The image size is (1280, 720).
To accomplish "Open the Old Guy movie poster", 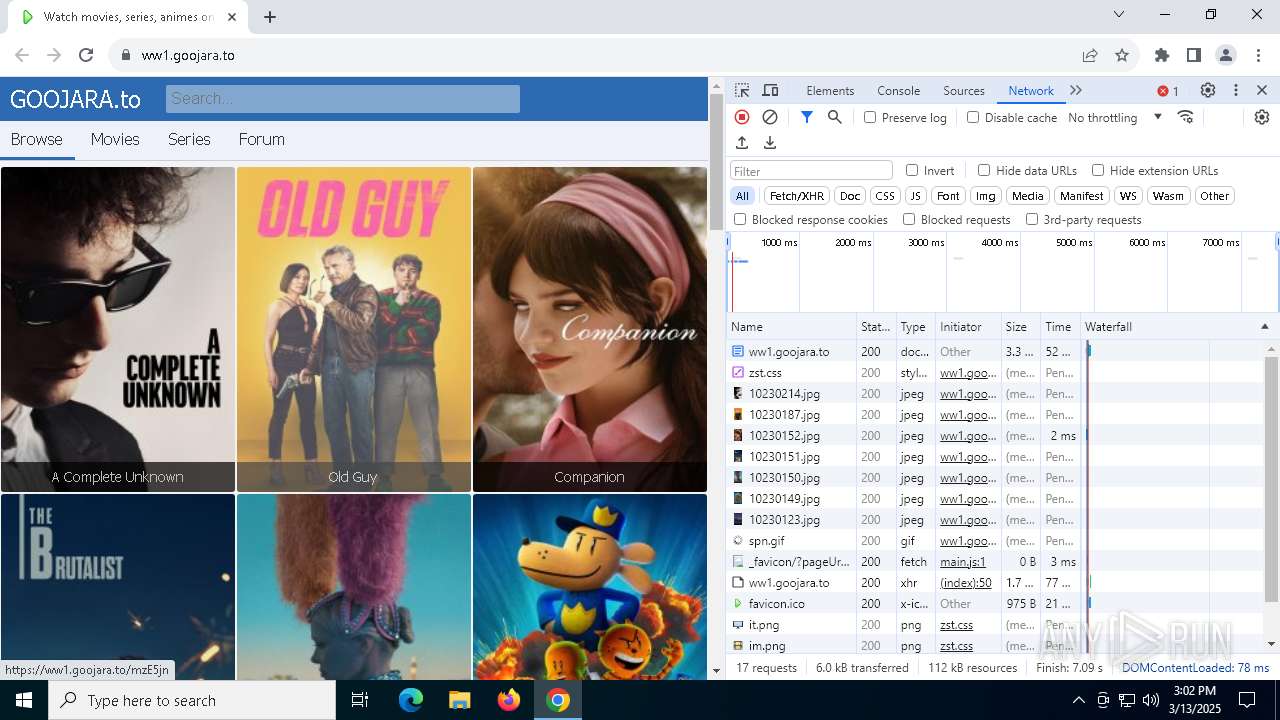I will 353,329.
